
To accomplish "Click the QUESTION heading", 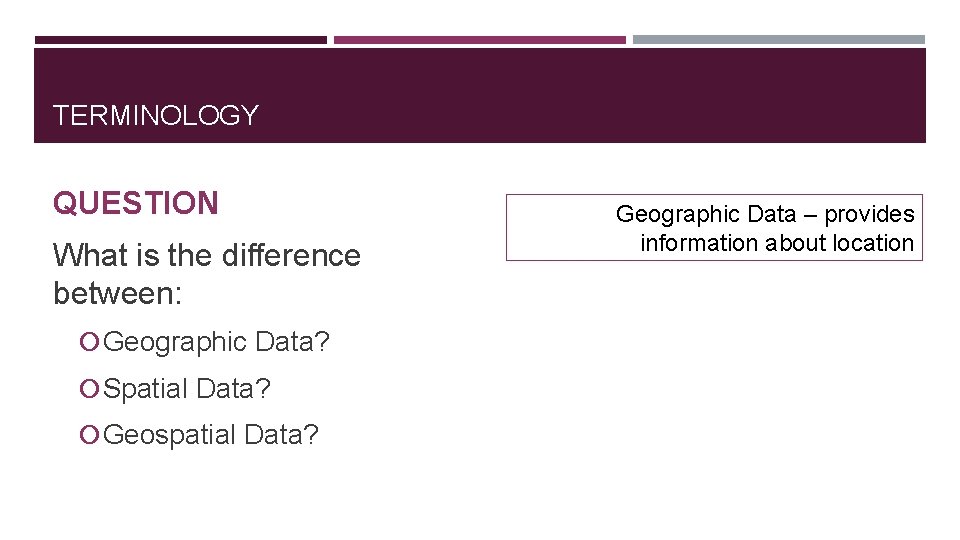I will point(135,204).
